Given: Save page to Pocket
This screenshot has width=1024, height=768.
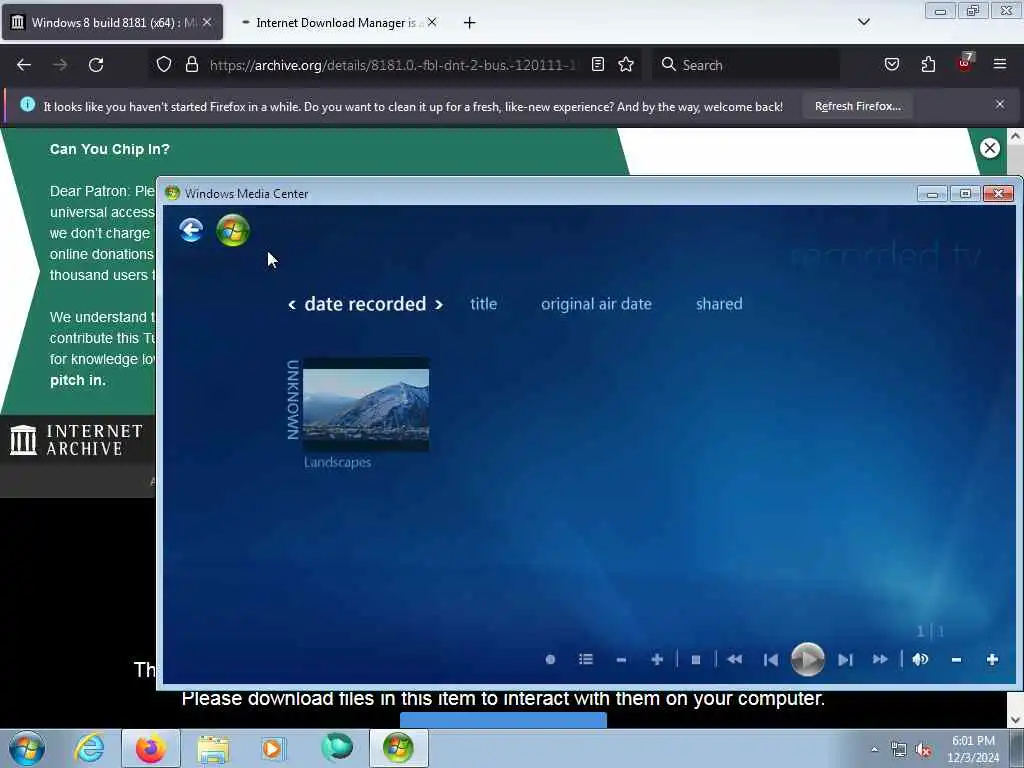Looking at the screenshot, I should click(x=892, y=64).
